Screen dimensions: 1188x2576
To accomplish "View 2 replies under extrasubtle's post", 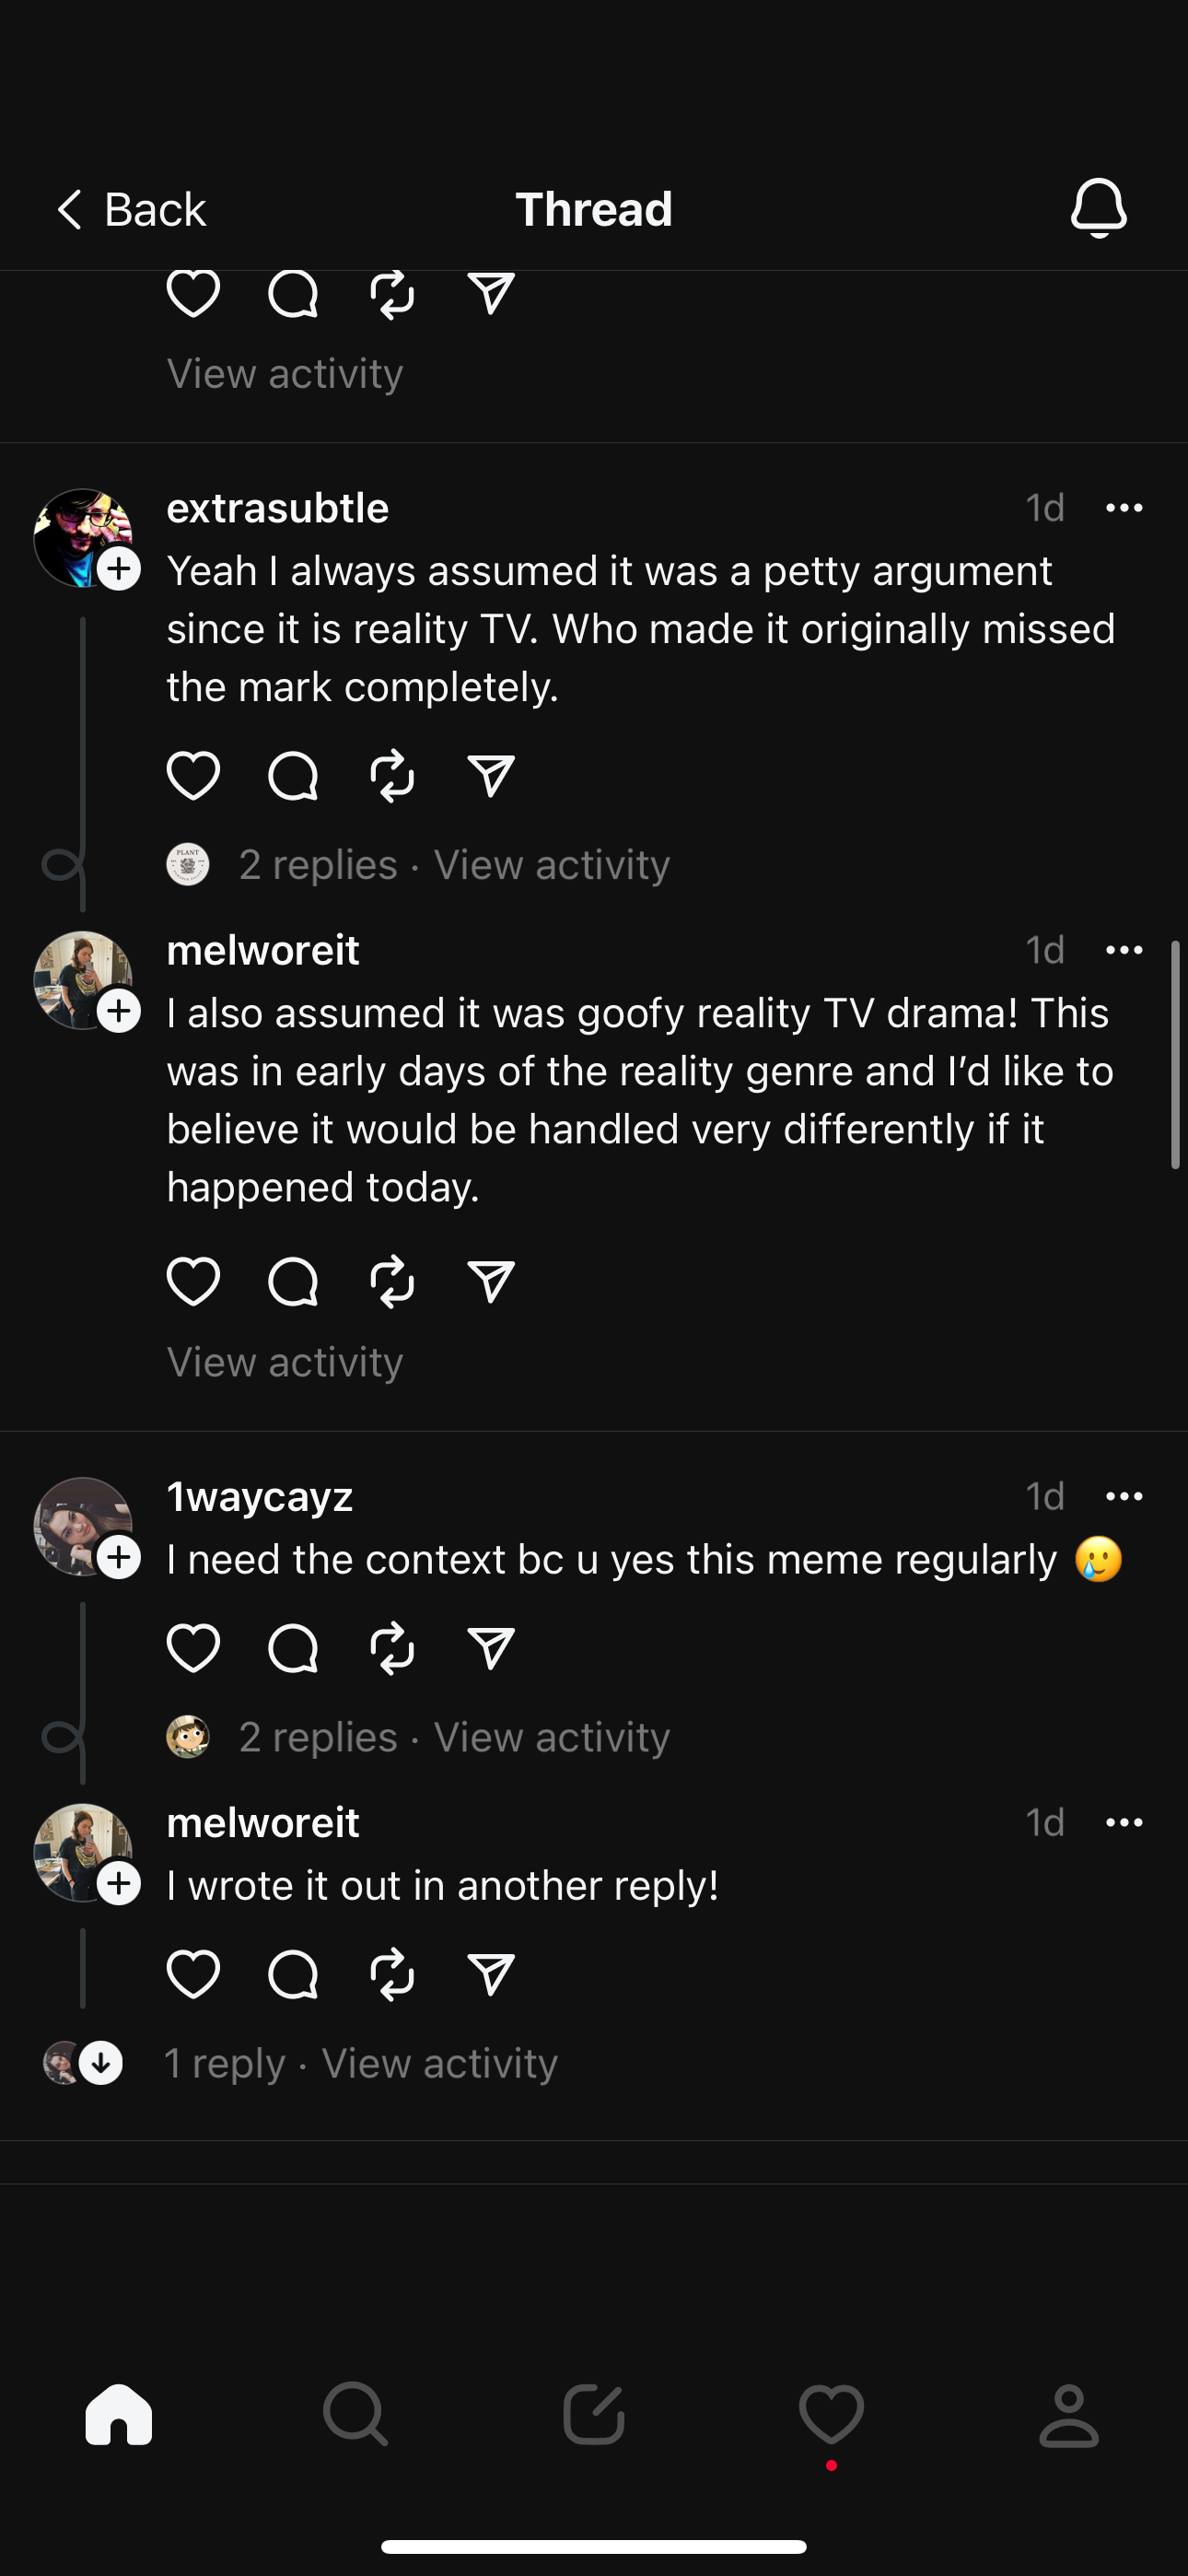I will pos(318,865).
